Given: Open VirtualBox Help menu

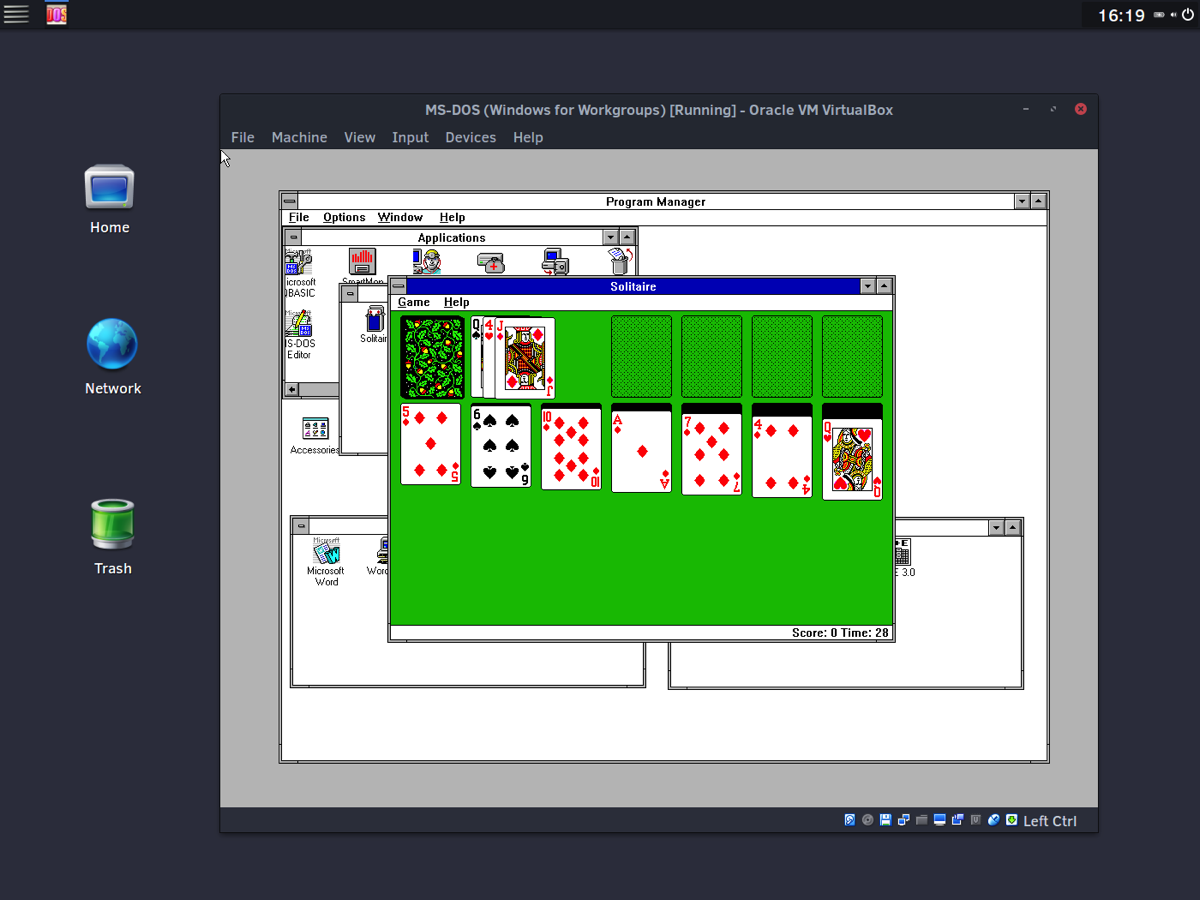Looking at the screenshot, I should pyautogui.click(x=528, y=137).
